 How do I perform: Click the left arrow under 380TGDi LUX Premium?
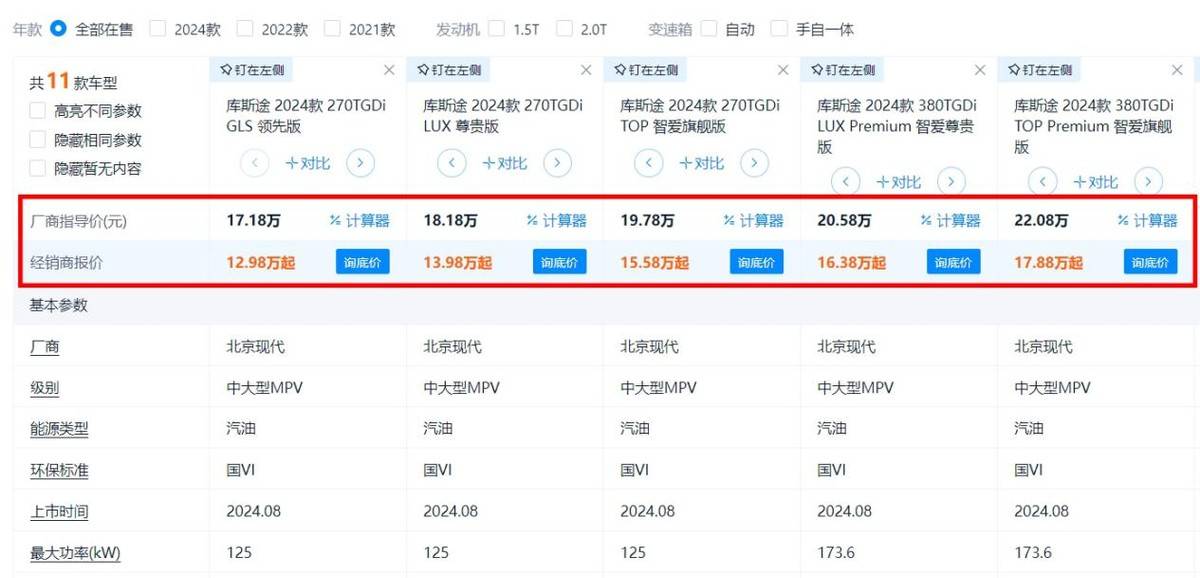pyautogui.click(x=846, y=182)
